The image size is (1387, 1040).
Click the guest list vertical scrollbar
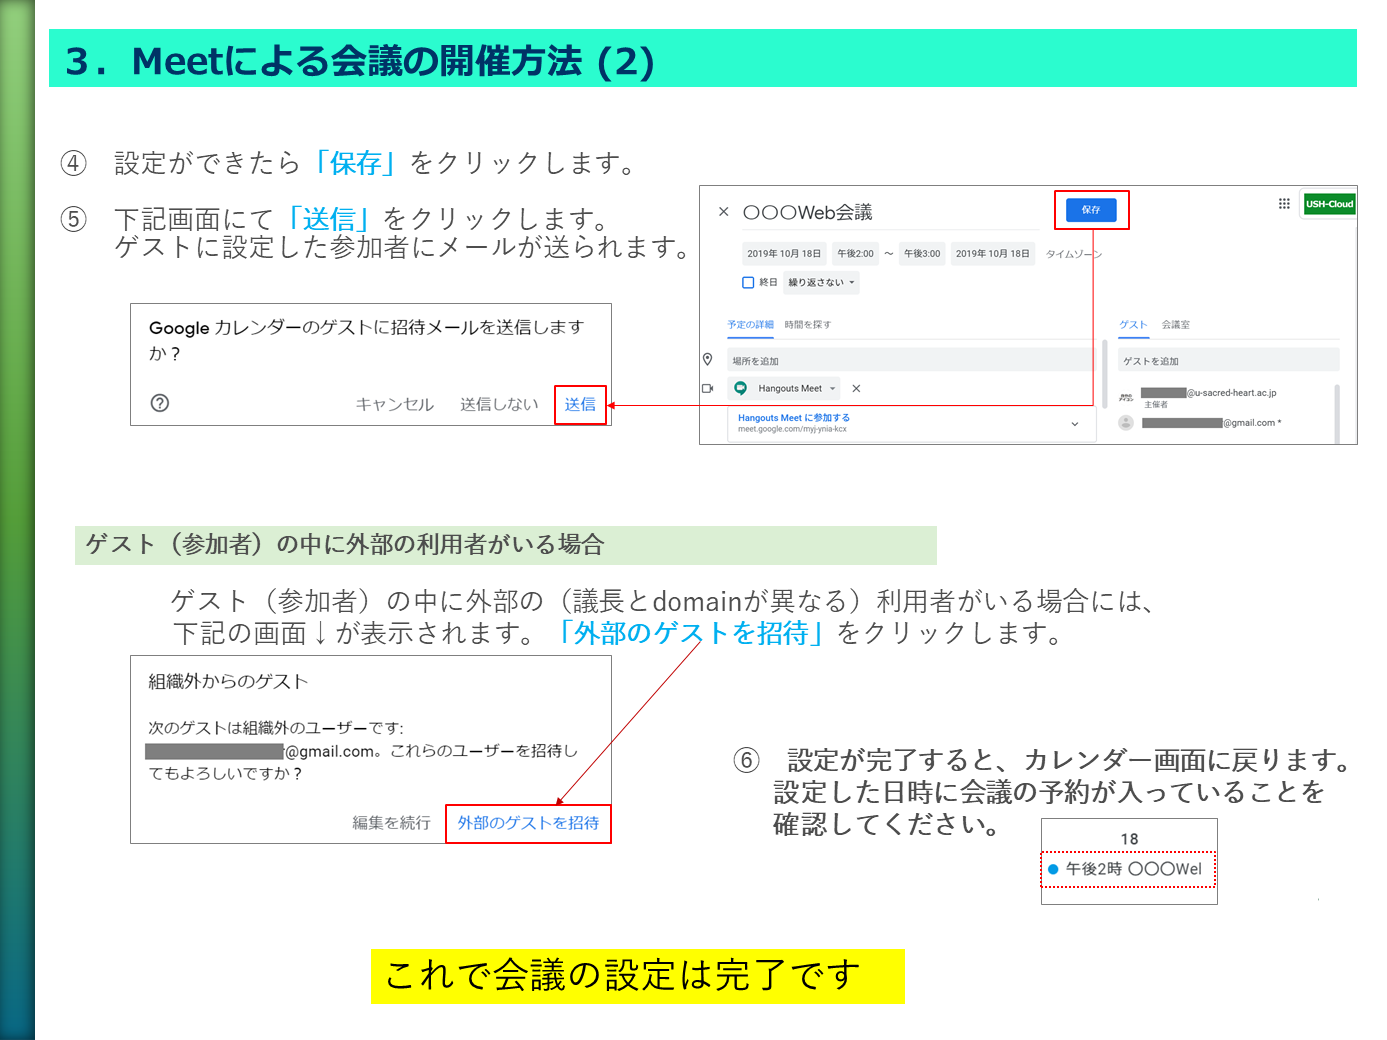(1337, 412)
